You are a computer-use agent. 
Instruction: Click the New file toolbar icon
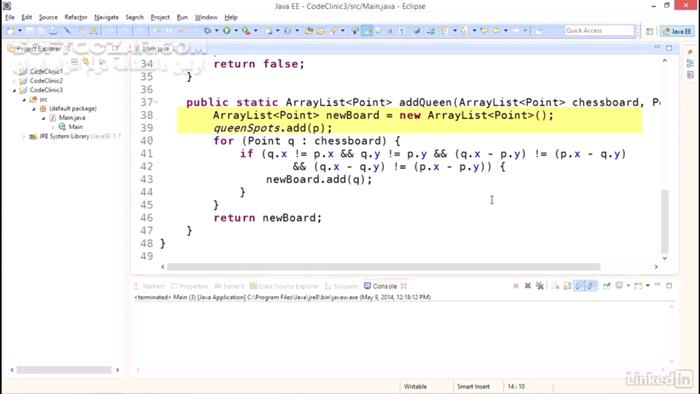[x=11, y=31]
